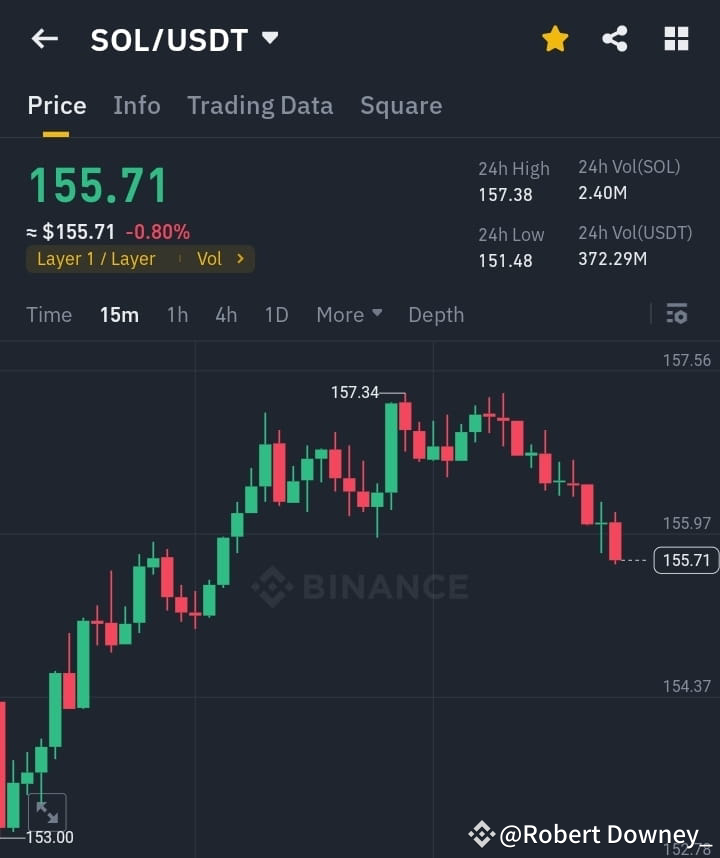Expand the chart to fullscreen
Image resolution: width=720 pixels, height=858 pixels.
pos(46,812)
